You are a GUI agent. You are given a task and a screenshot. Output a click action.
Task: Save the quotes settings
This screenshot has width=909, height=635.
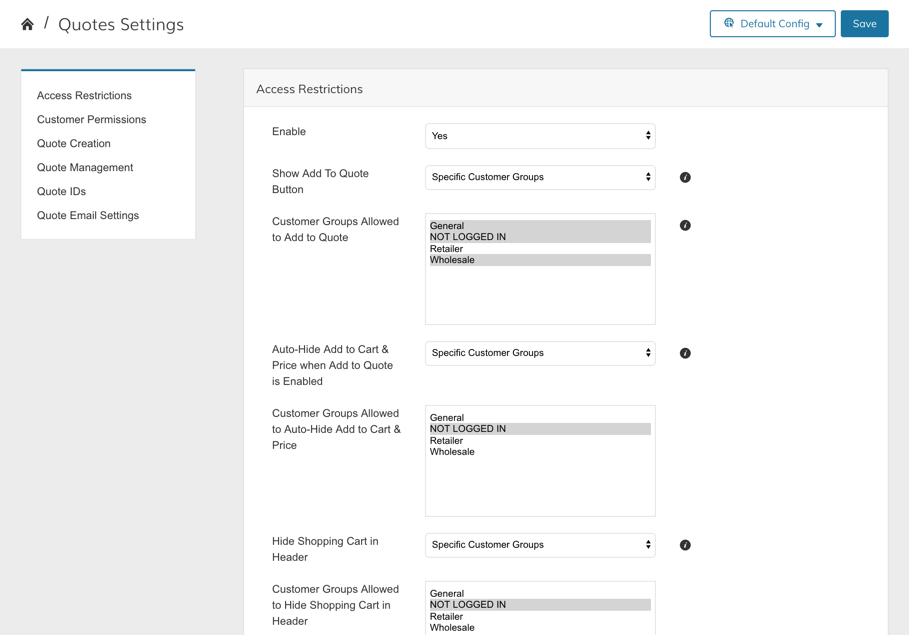pos(864,24)
